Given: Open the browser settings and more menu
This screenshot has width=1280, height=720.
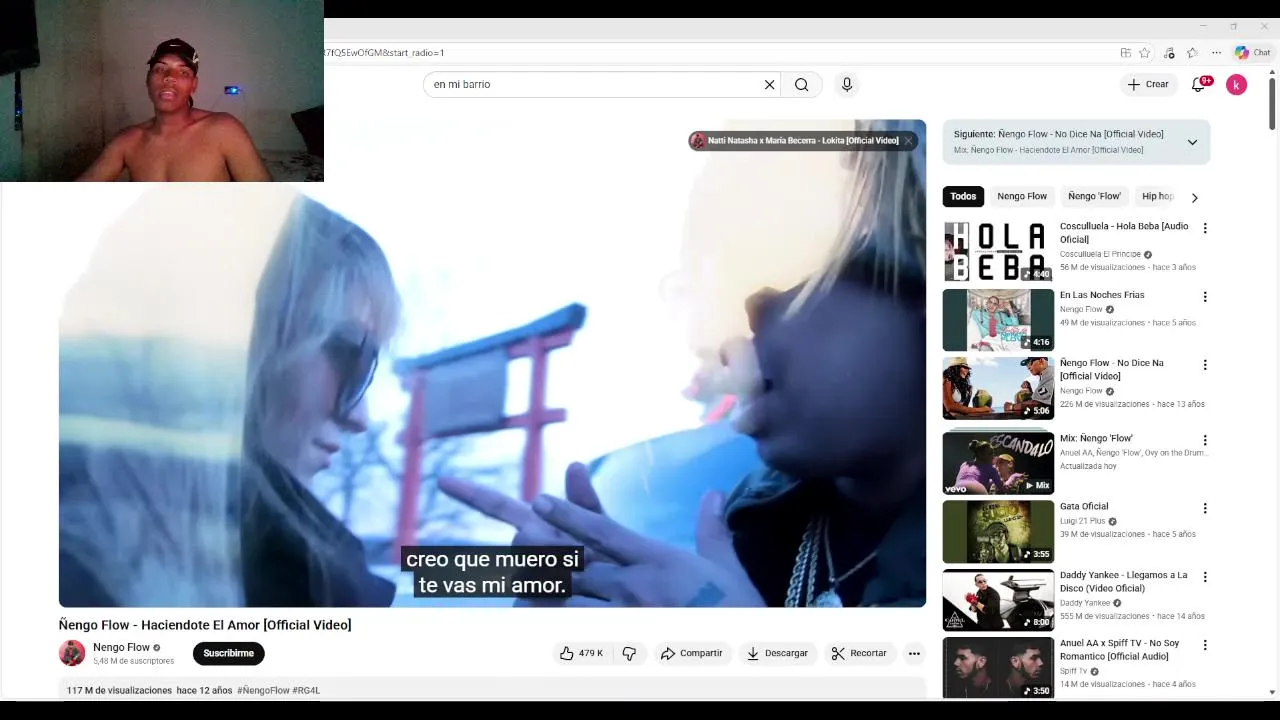Looking at the screenshot, I should (x=1216, y=53).
